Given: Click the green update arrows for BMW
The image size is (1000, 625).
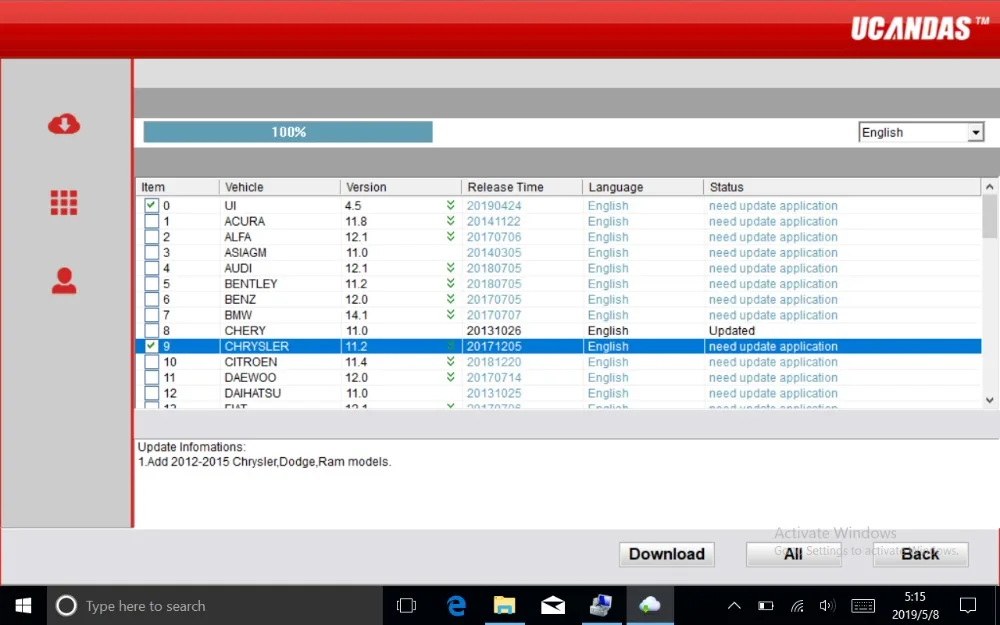Looking at the screenshot, I should tap(450, 314).
